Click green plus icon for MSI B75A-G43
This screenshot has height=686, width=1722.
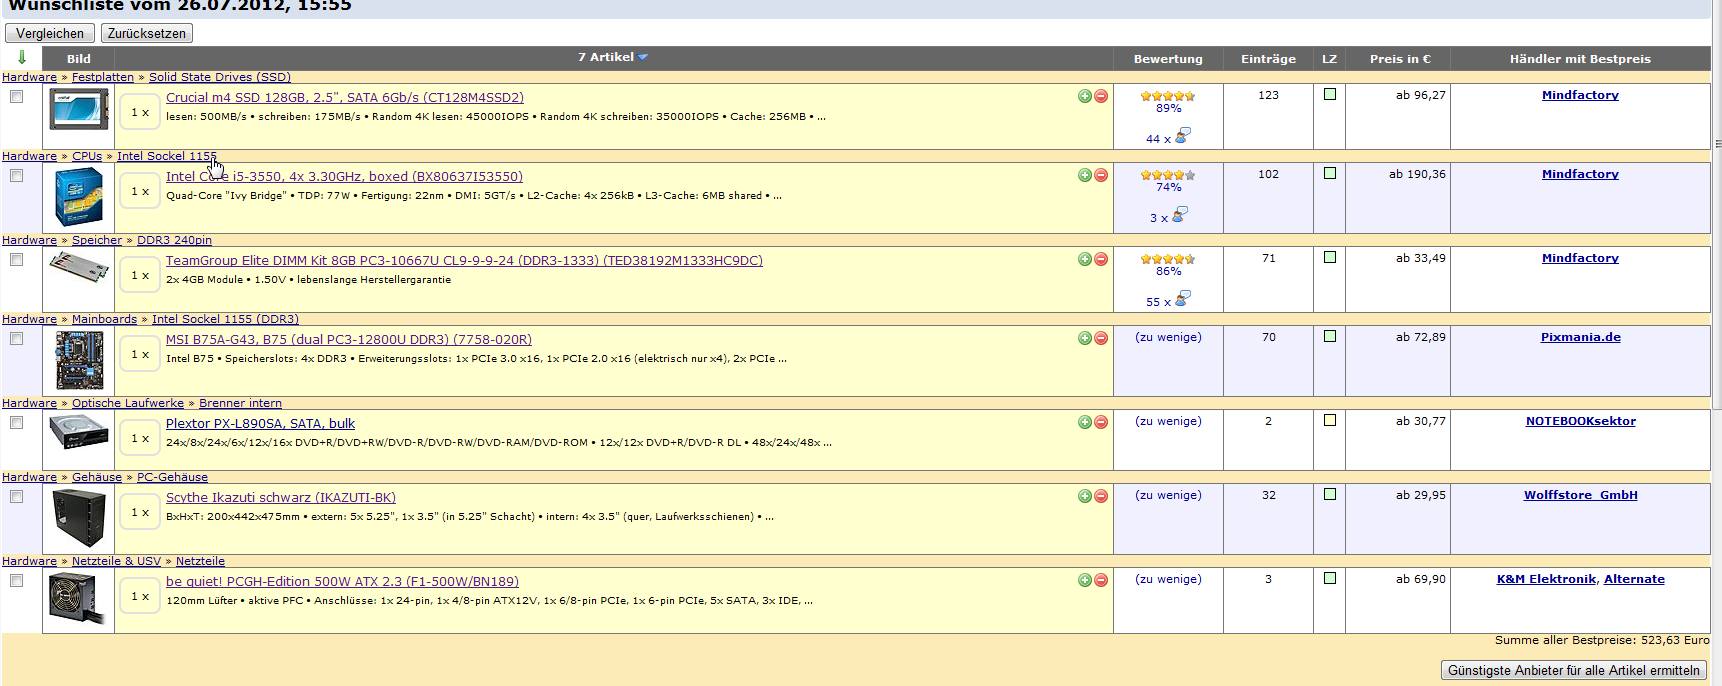point(1084,338)
